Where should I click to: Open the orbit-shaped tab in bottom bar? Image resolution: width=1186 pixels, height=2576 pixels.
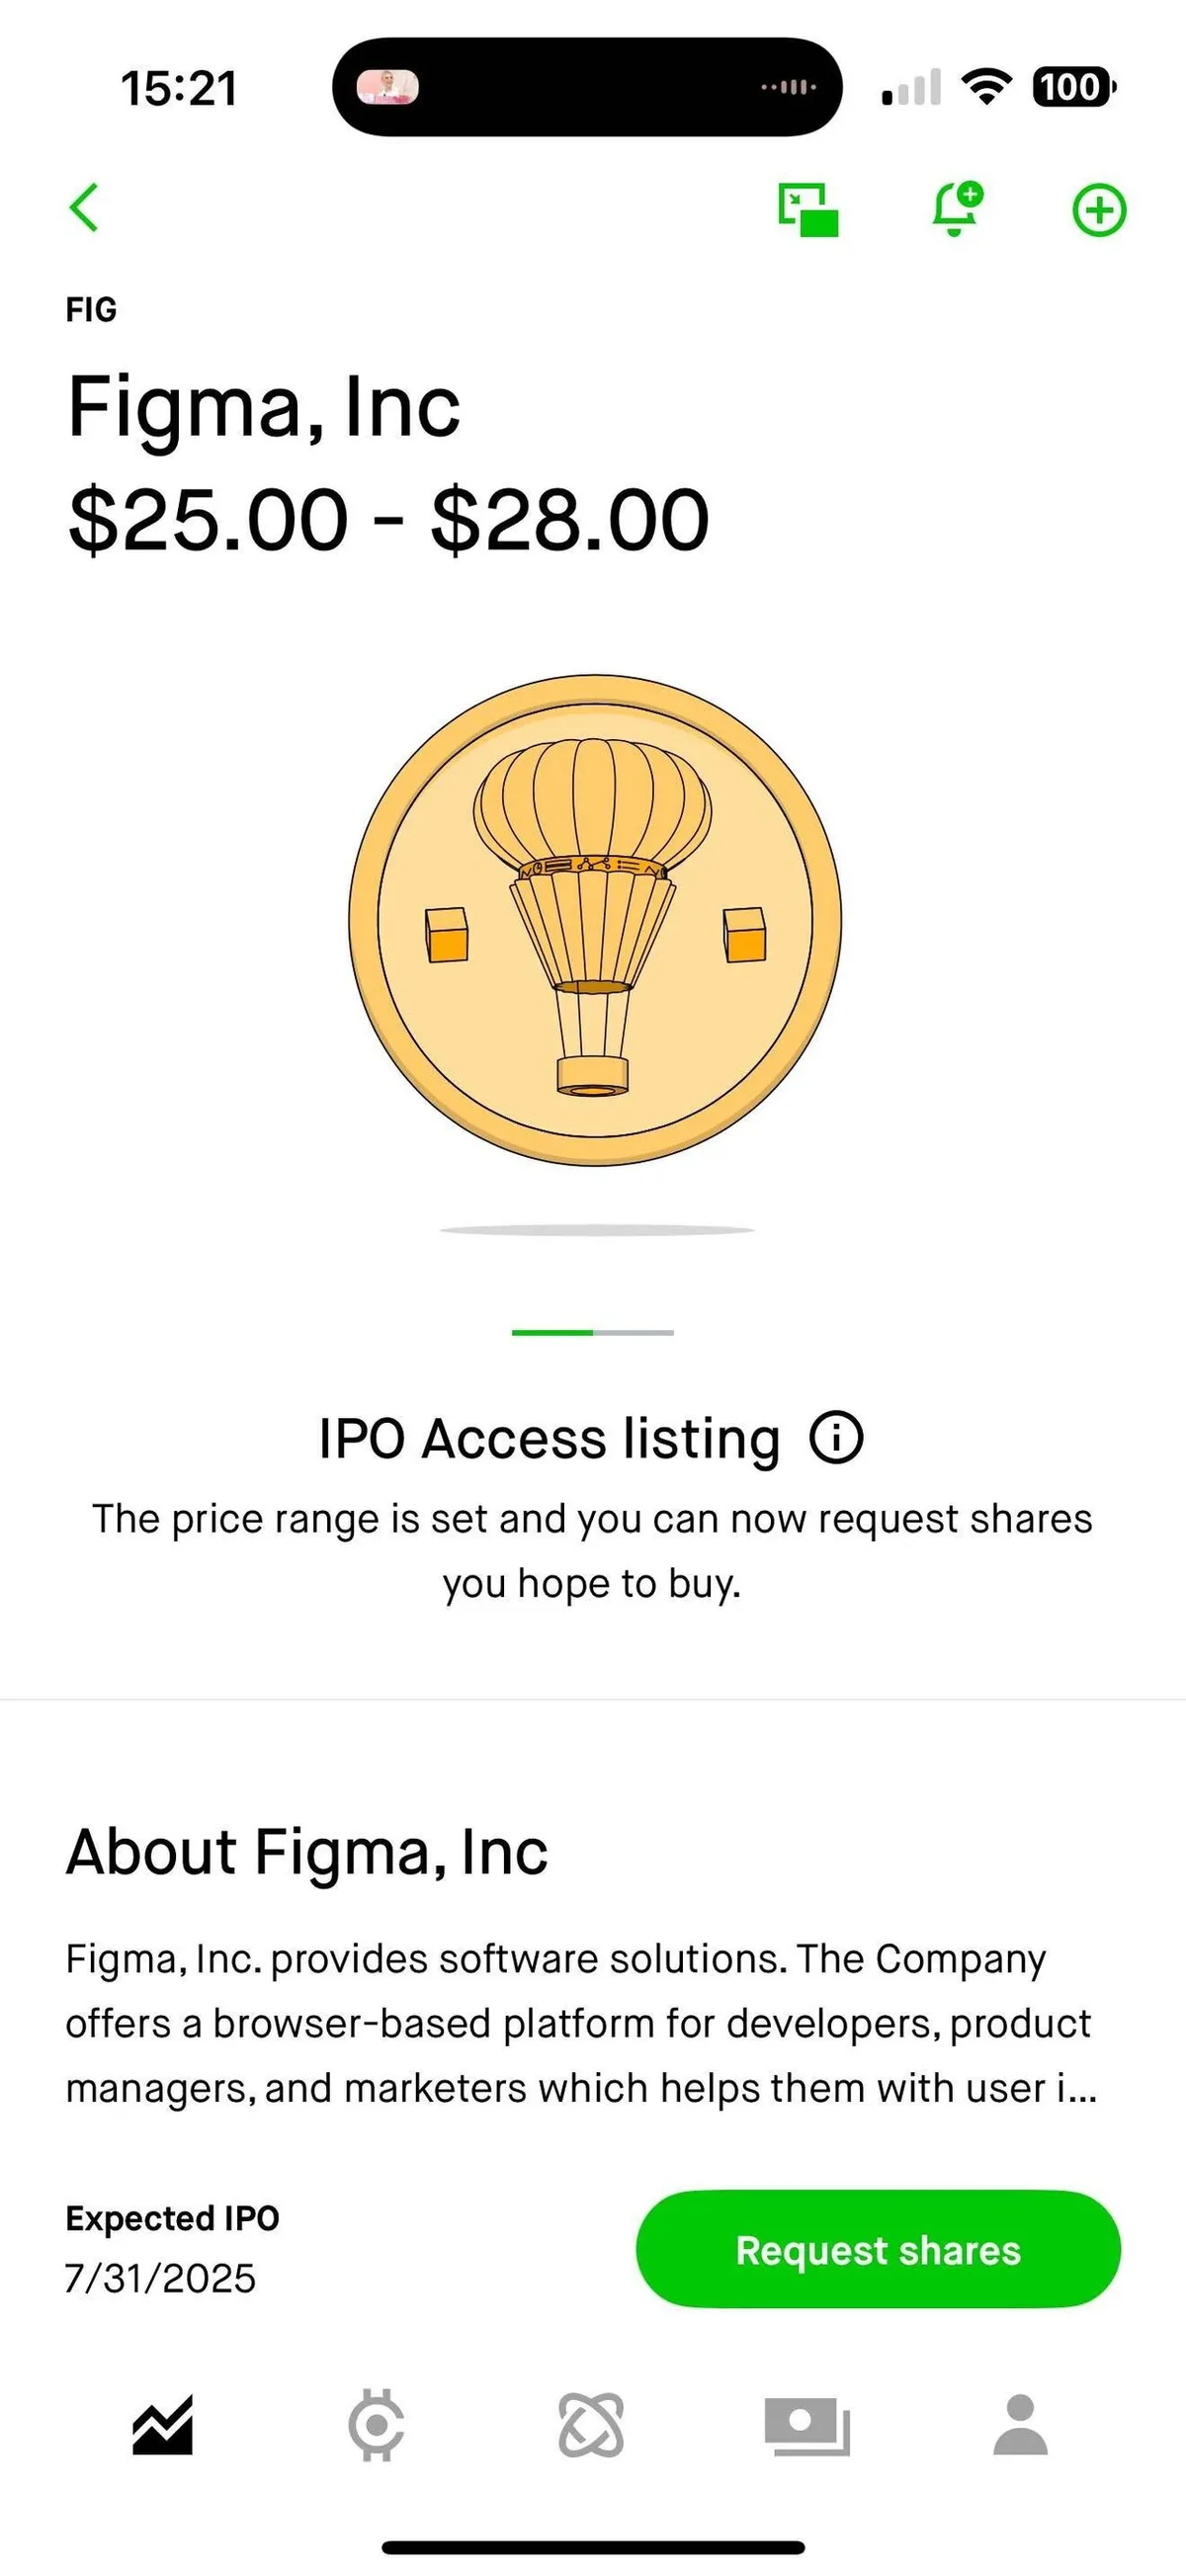[591, 2424]
